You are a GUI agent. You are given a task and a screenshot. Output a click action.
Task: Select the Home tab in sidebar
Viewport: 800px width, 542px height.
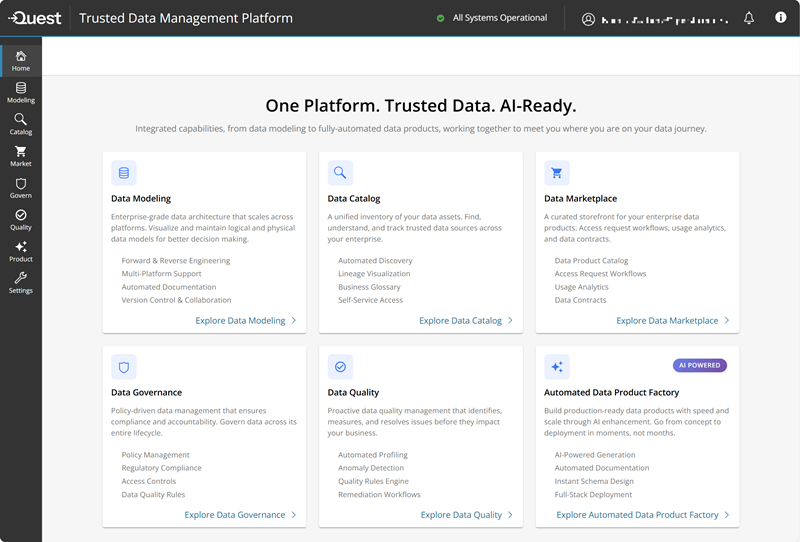coord(21,61)
